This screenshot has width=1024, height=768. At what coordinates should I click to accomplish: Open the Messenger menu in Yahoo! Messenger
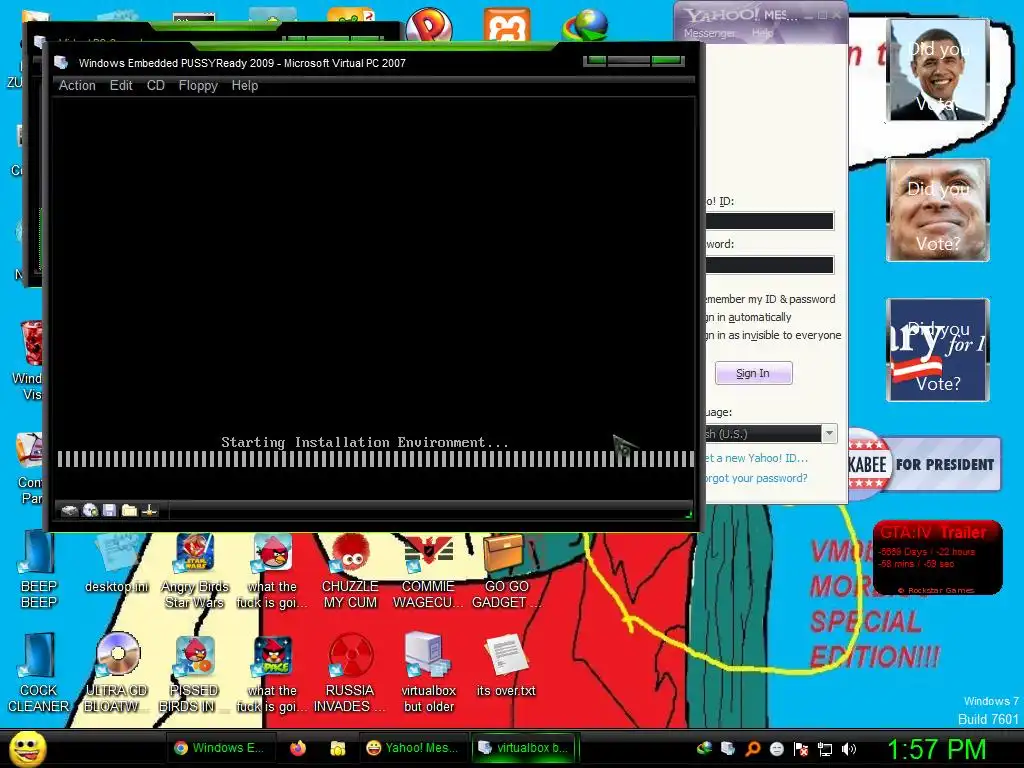709,33
